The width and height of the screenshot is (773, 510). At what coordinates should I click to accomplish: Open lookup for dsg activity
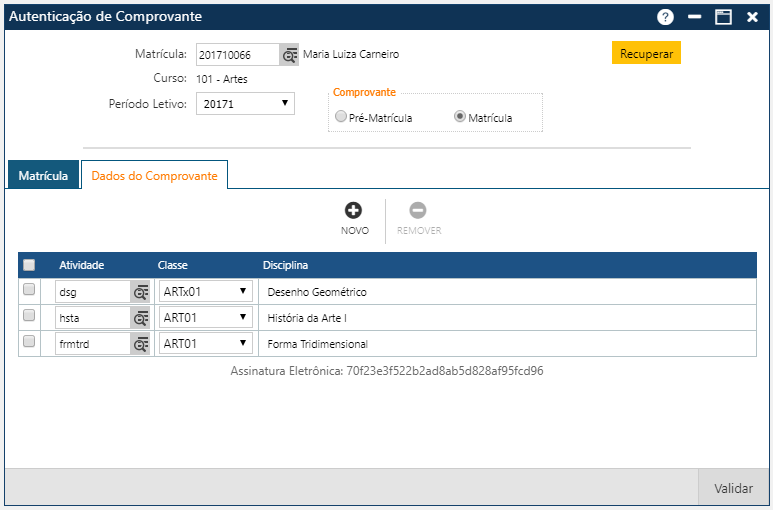[141, 292]
